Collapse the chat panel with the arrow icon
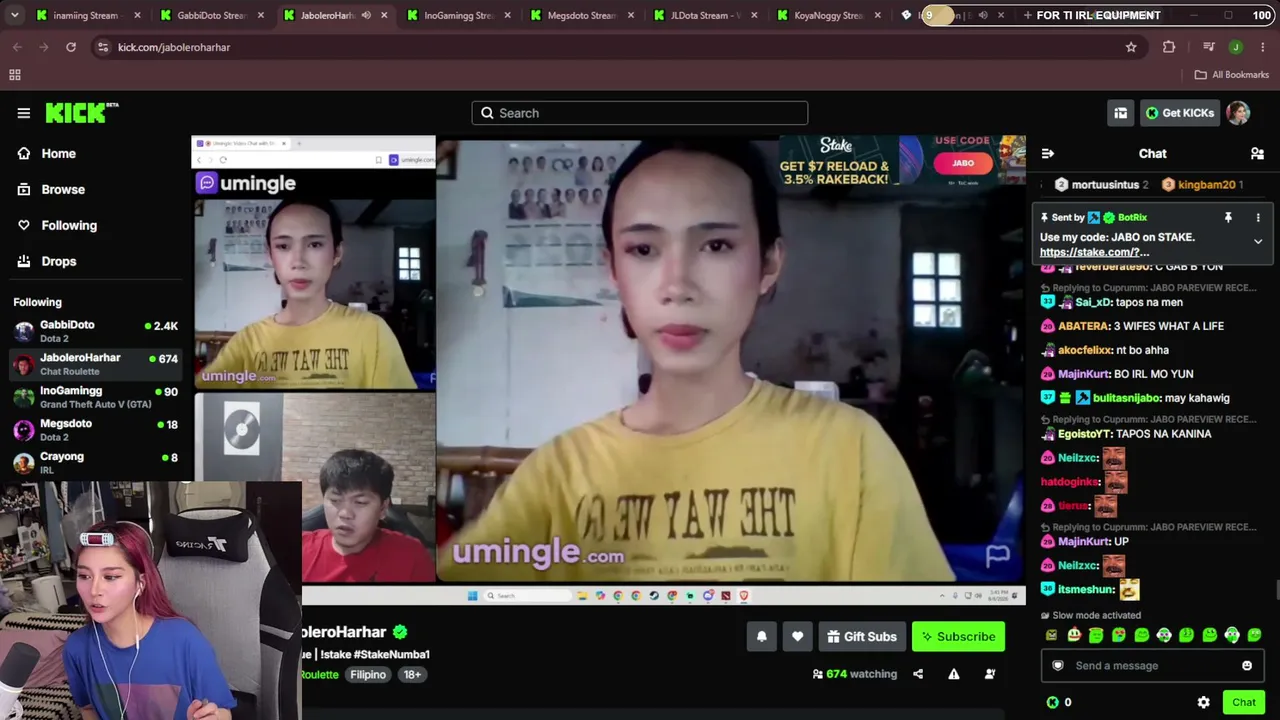Image resolution: width=1280 pixels, height=720 pixels. [x=1047, y=153]
